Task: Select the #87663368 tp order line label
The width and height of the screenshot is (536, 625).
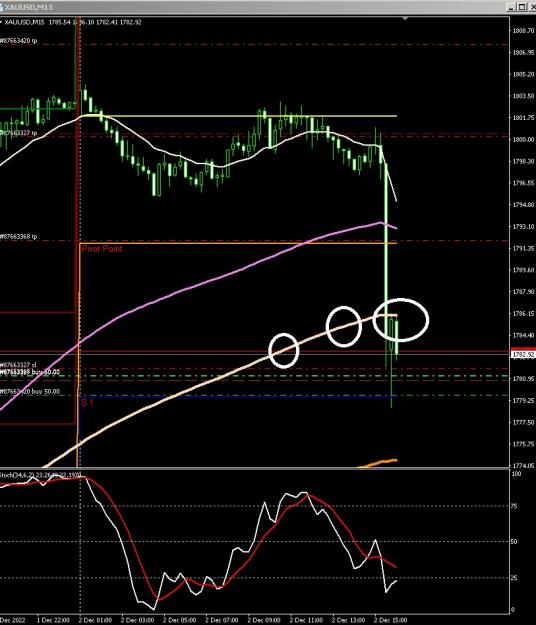Action: pyautogui.click(x=18, y=237)
